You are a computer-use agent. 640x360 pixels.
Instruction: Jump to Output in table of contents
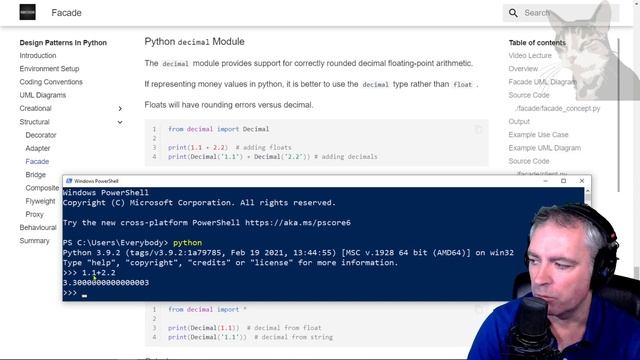click(x=519, y=122)
